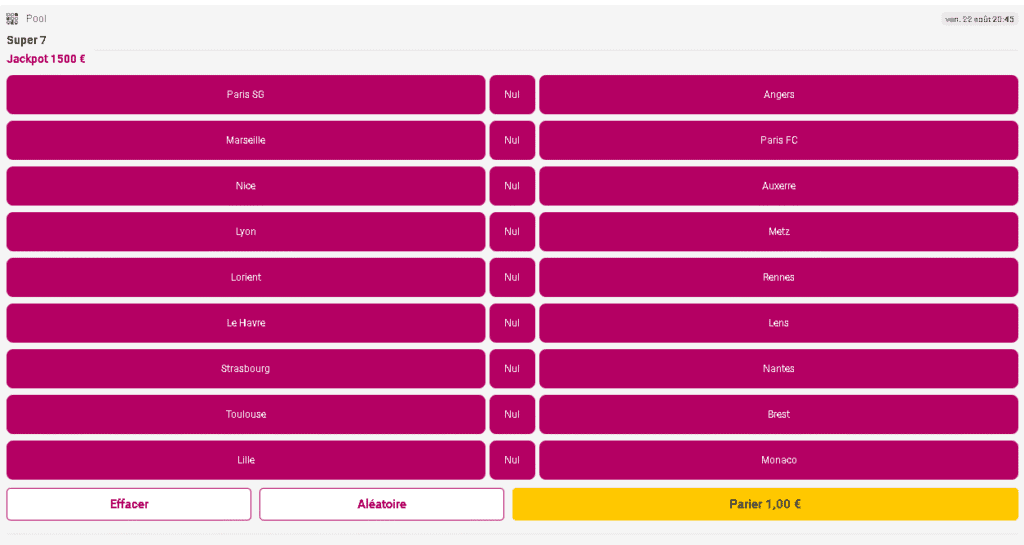Pick Lyon to win
This screenshot has height=545, width=1024.
point(245,232)
